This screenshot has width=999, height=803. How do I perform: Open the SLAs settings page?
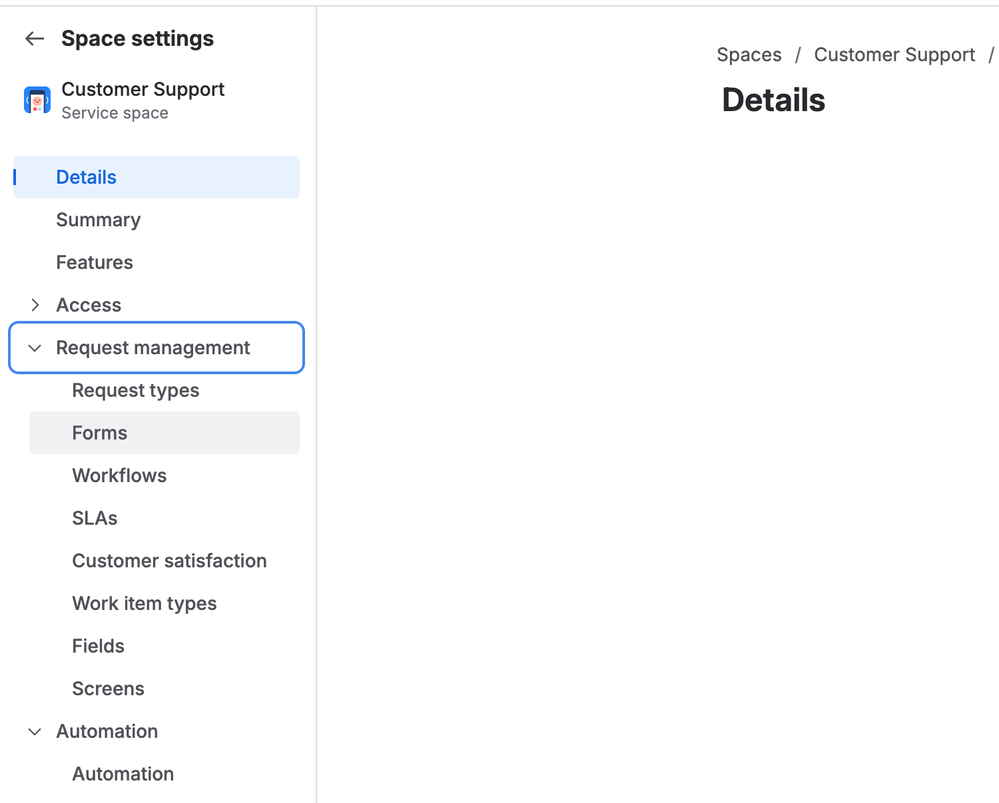(95, 518)
